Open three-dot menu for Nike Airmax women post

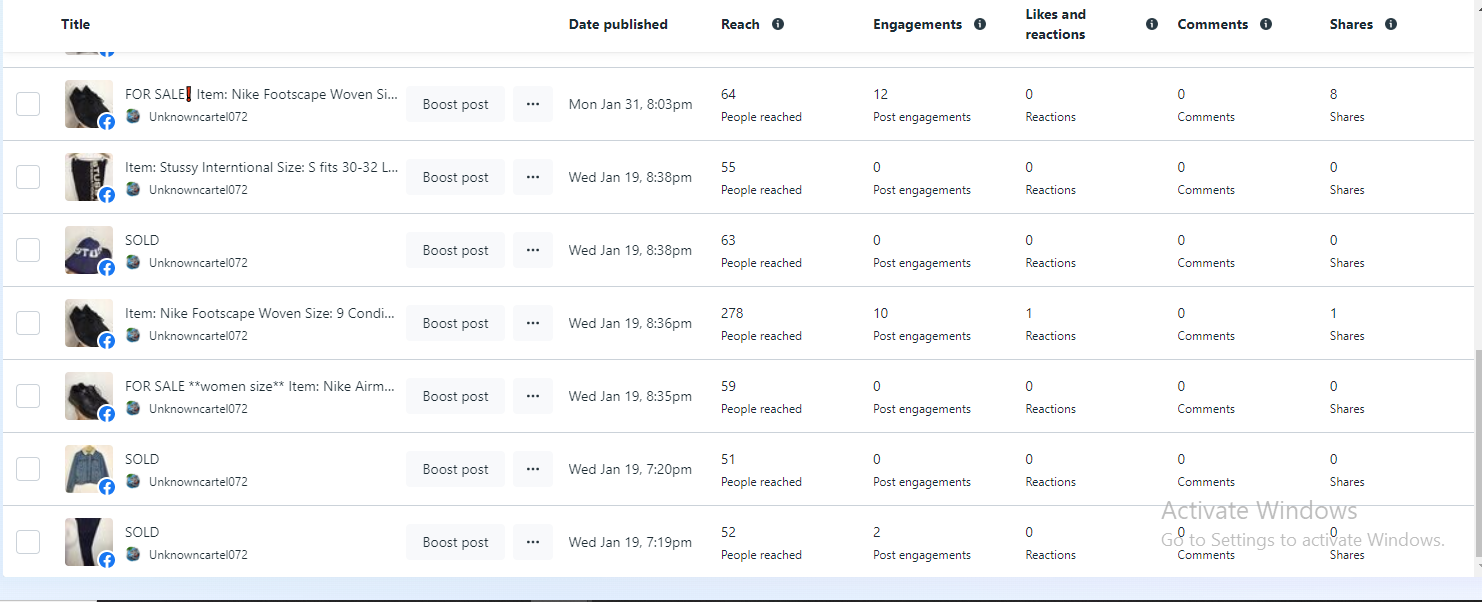coord(533,396)
